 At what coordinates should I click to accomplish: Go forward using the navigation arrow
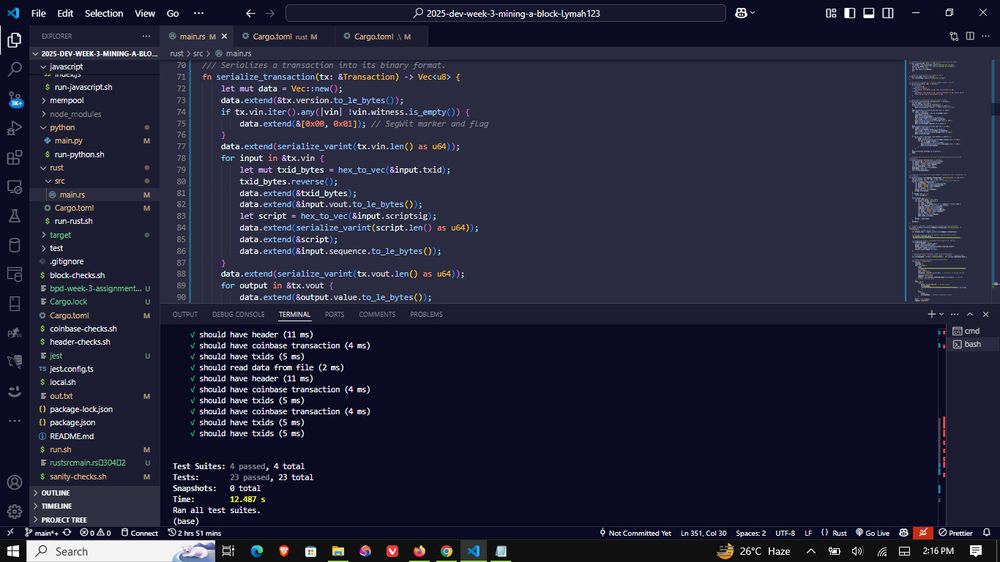(270, 13)
